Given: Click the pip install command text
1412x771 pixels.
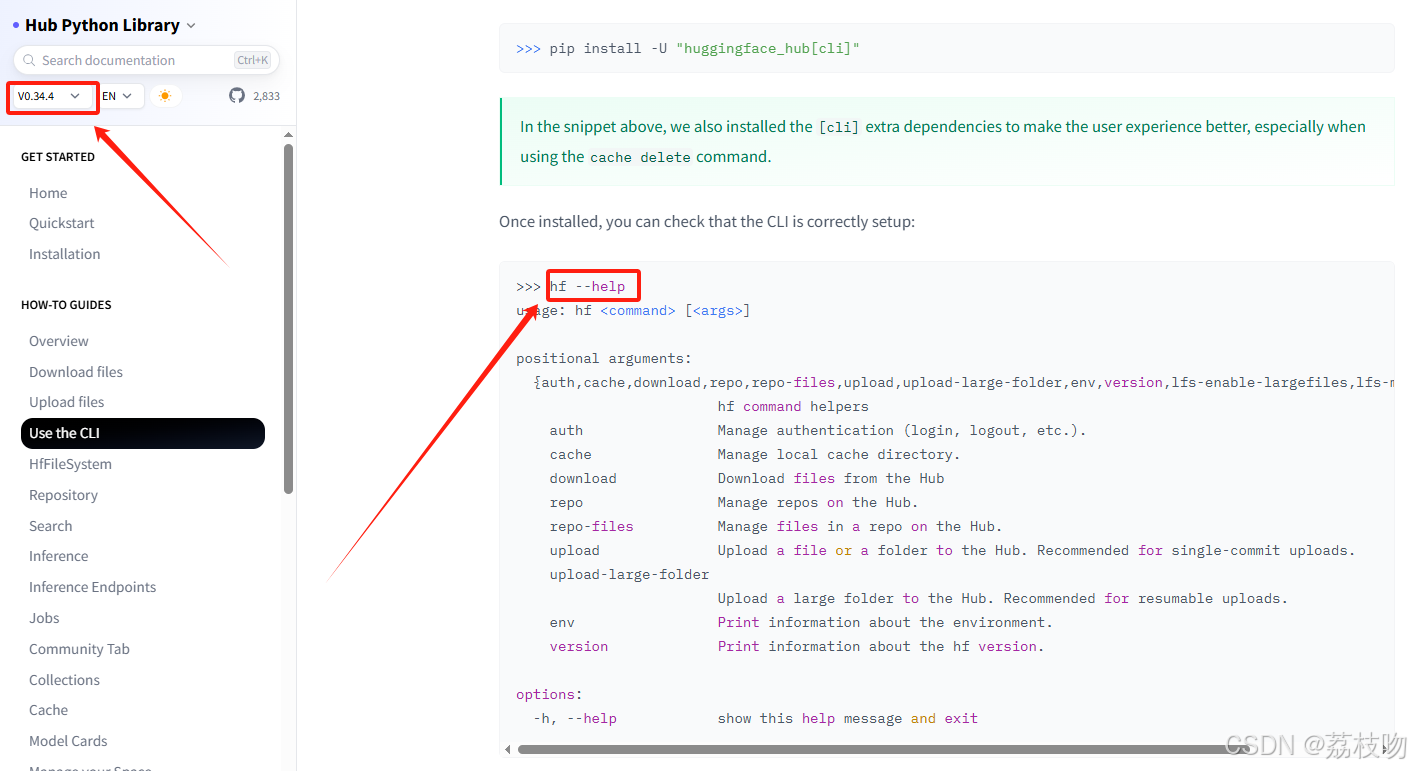Looking at the screenshot, I should [705, 48].
